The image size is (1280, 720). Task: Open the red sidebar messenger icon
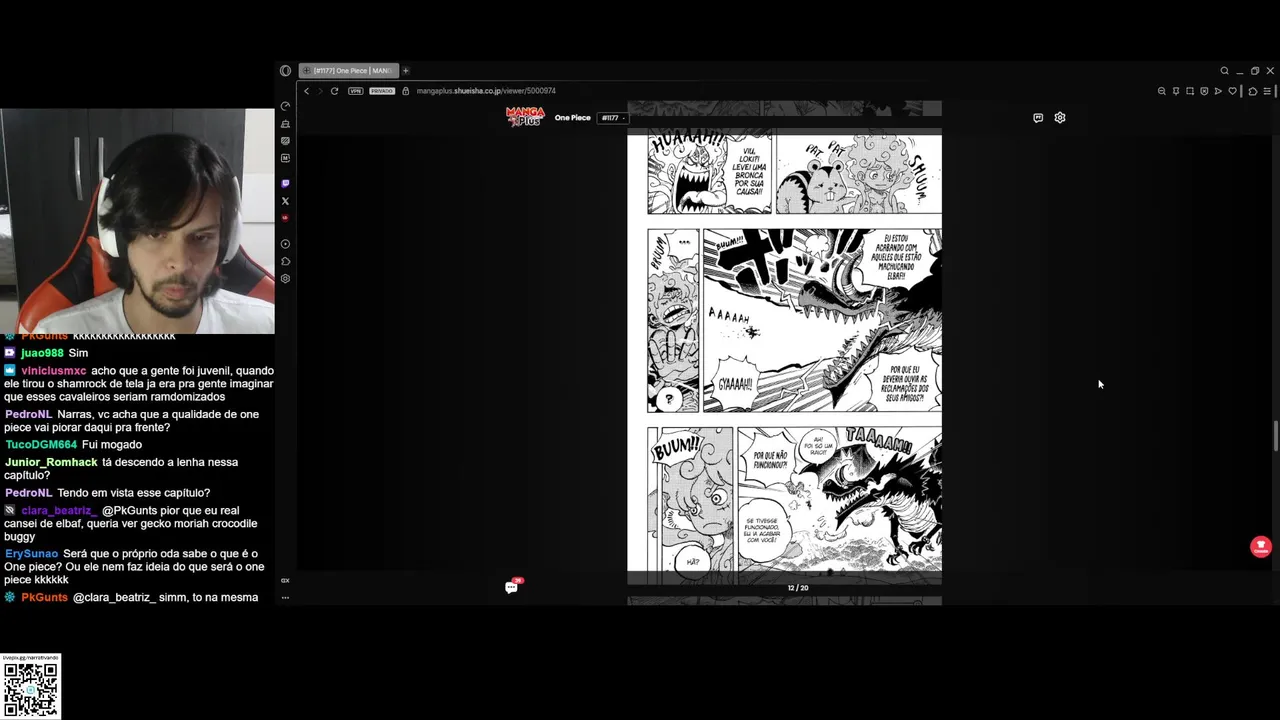(285, 218)
